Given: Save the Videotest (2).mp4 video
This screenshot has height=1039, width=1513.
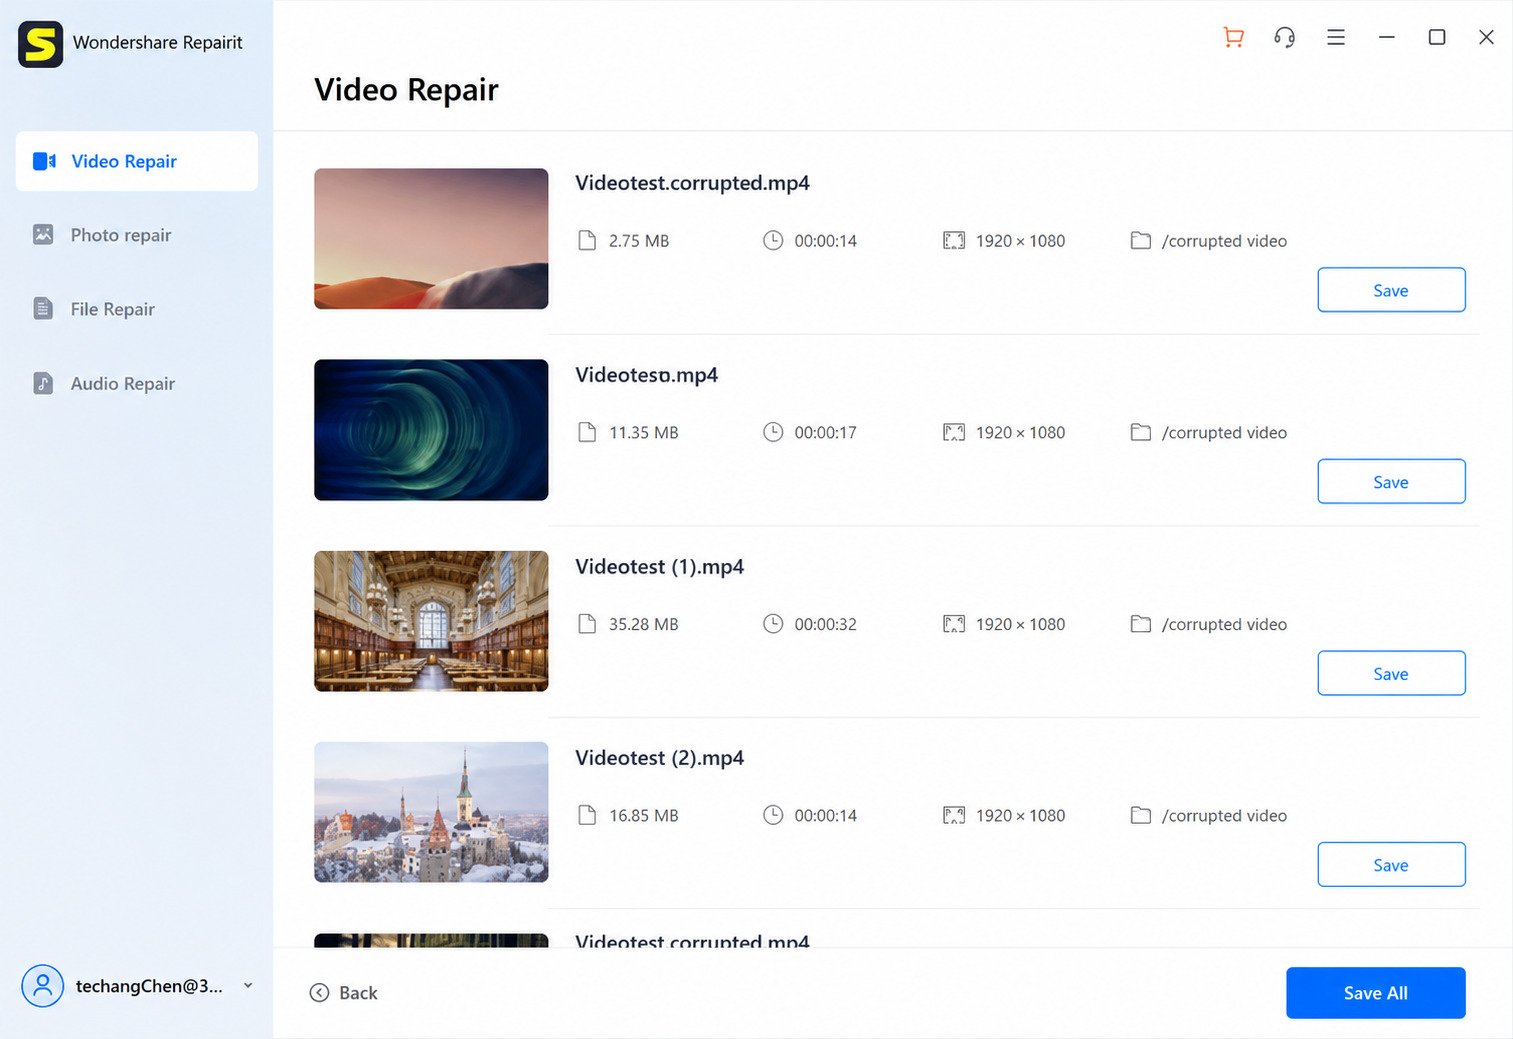Looking at the screenshot, I should [1391, 865].
